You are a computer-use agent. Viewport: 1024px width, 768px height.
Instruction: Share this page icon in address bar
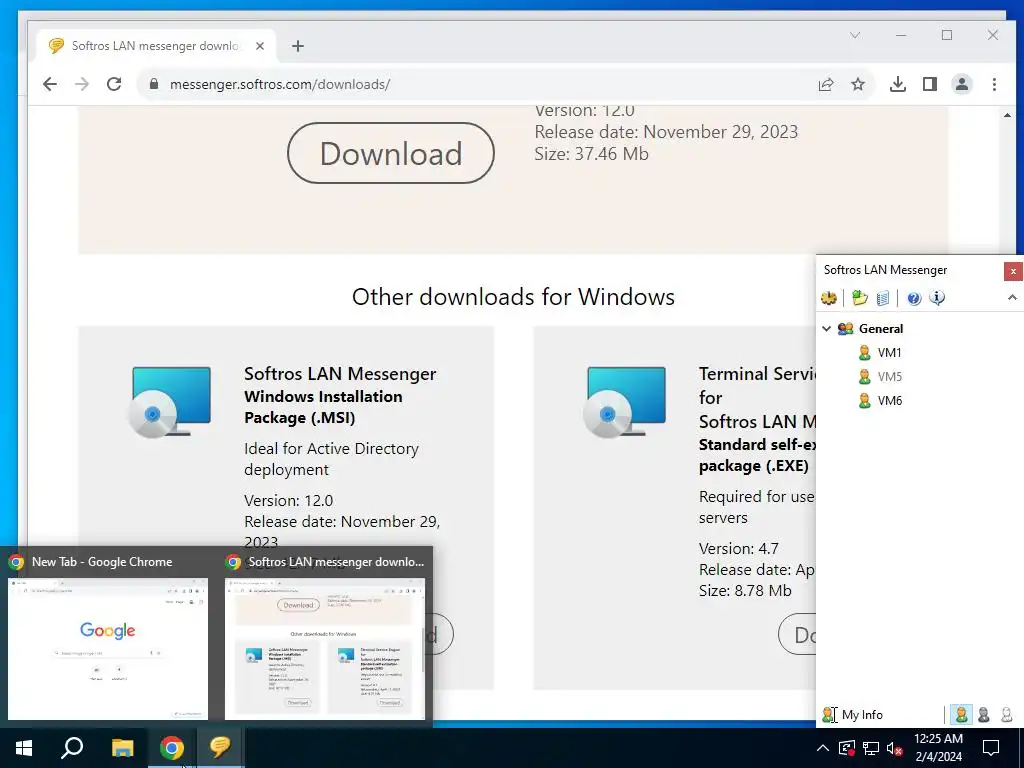click(x=826, y=84)
